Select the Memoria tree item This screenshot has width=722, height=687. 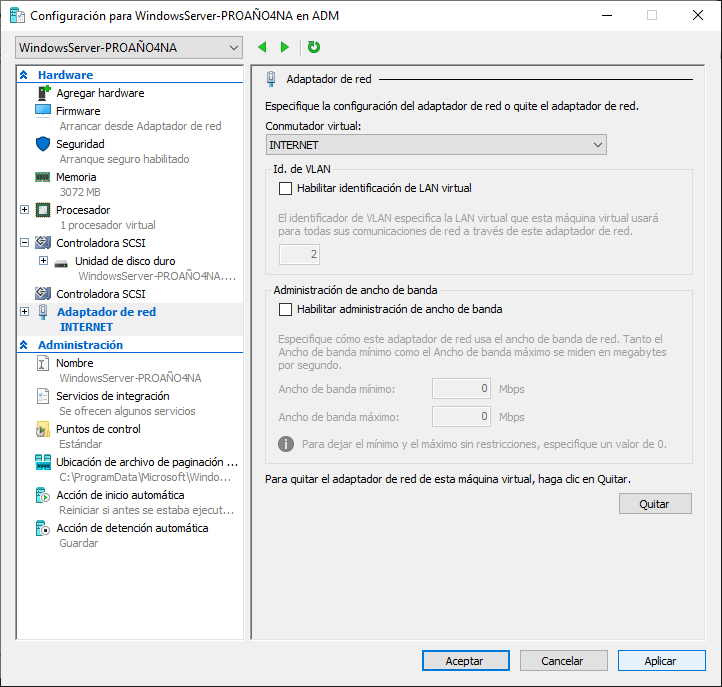76,177
